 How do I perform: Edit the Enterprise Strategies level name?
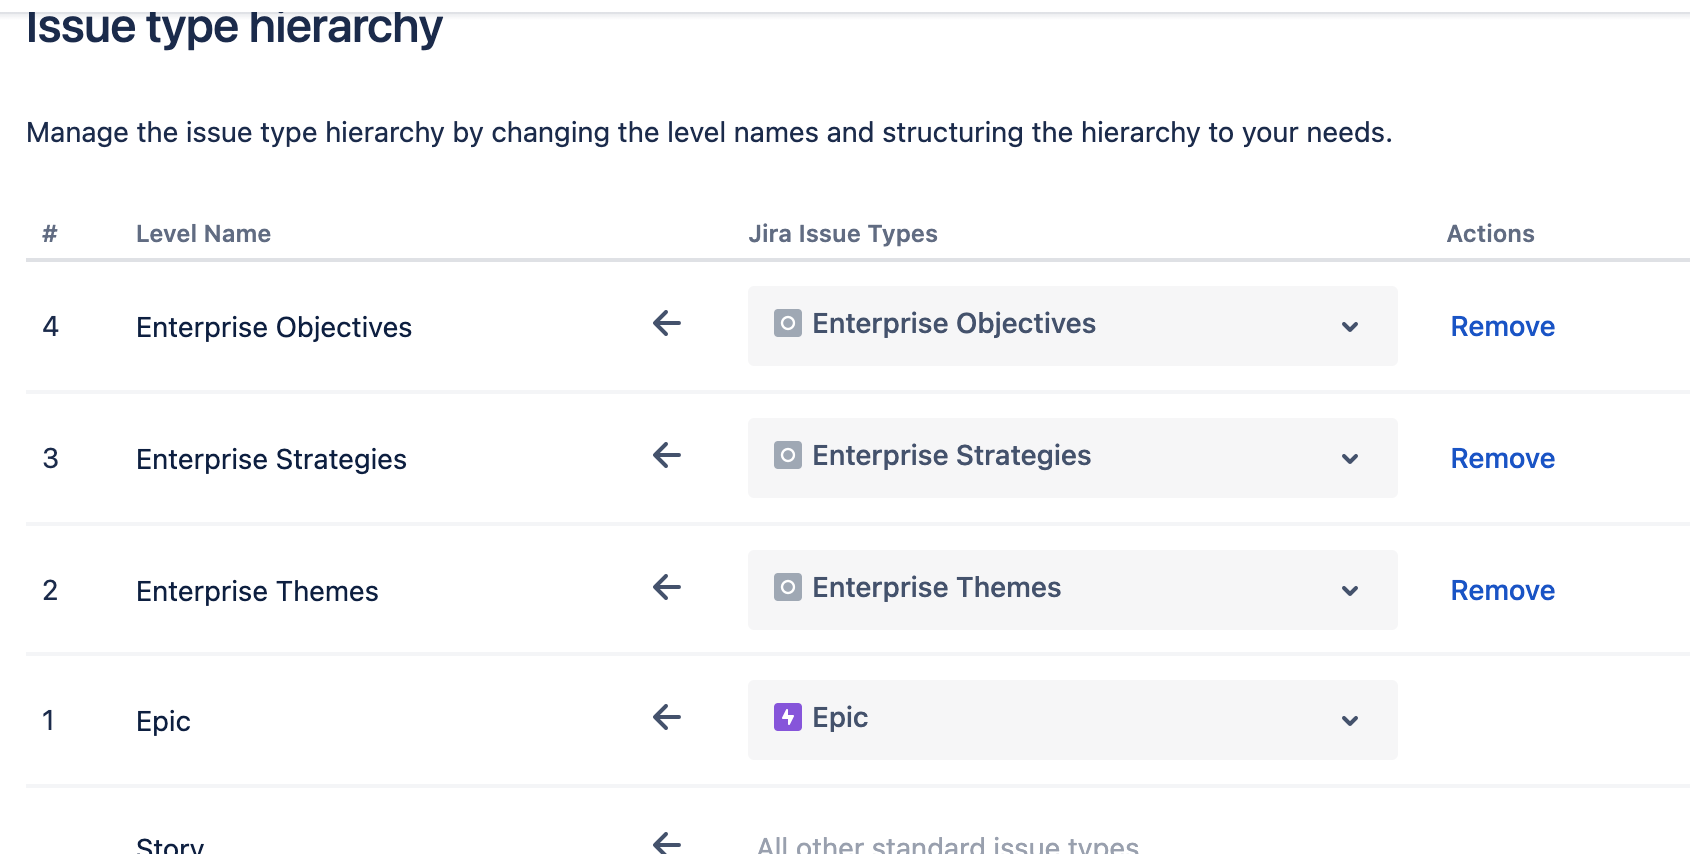(271, 460)
